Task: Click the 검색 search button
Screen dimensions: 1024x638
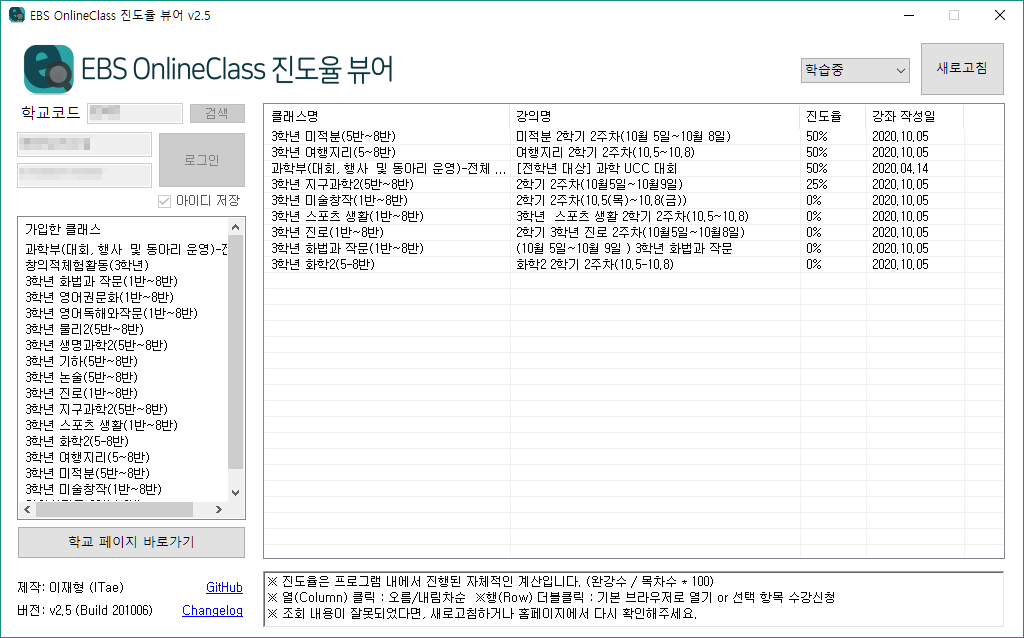Action: 217,113
